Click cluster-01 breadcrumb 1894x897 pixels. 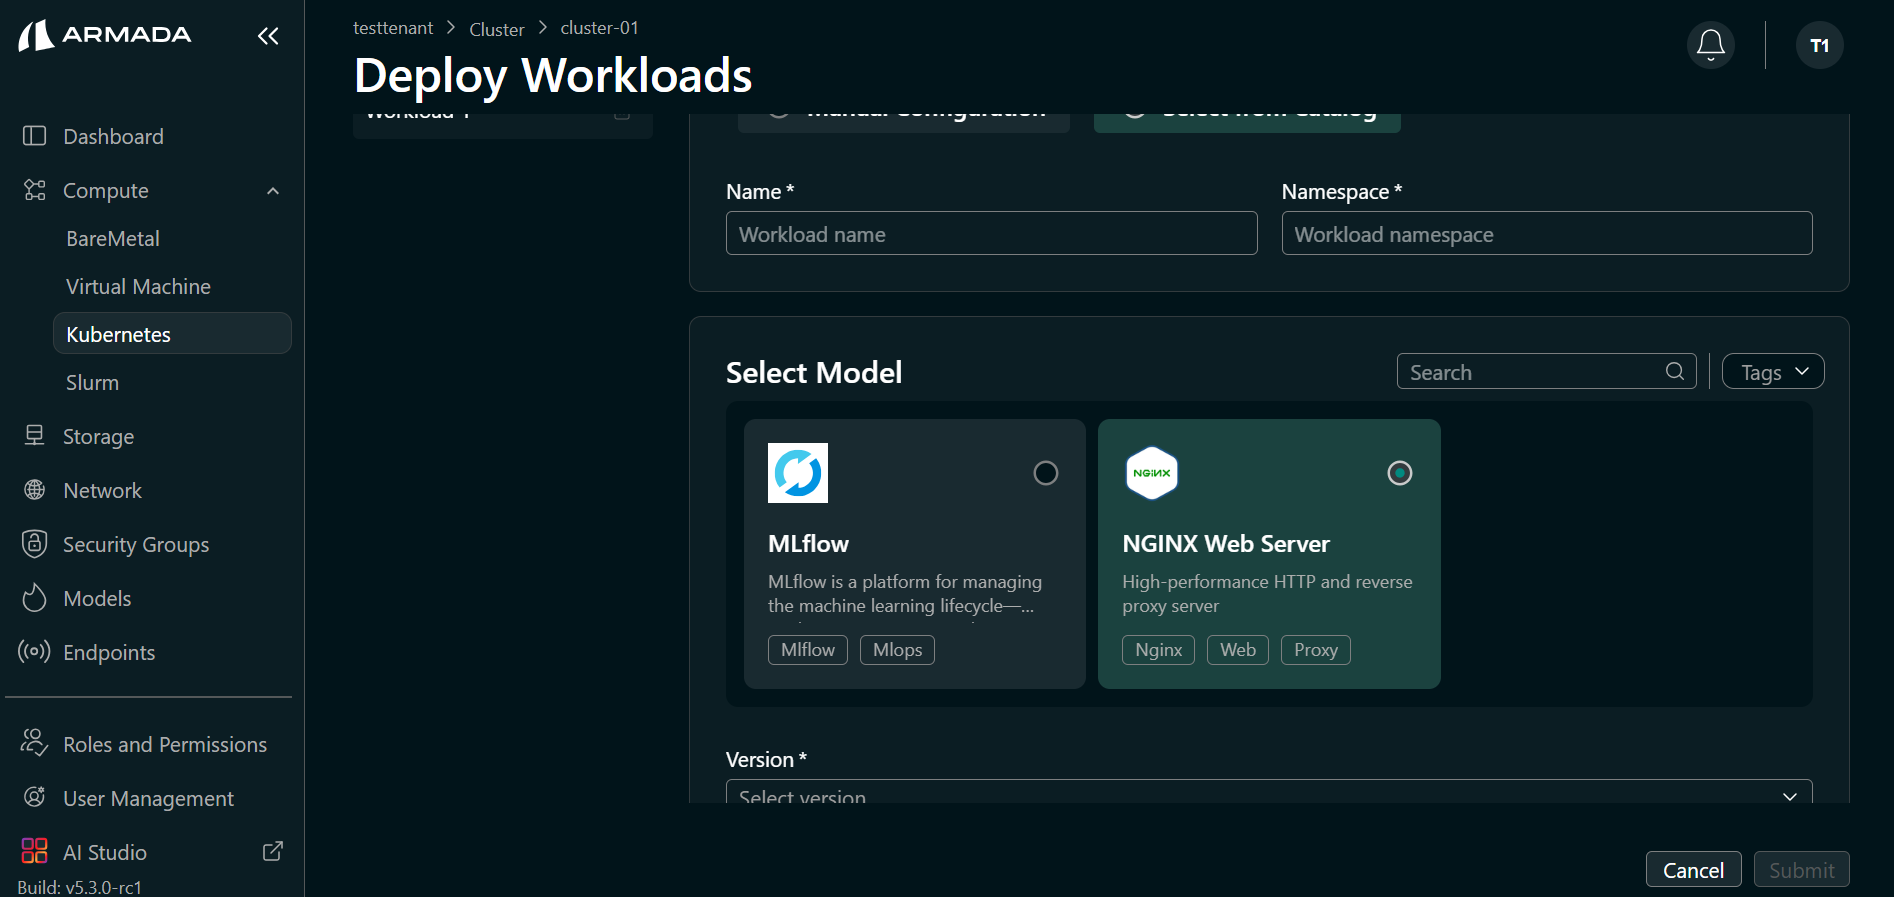tap(599, 28)
